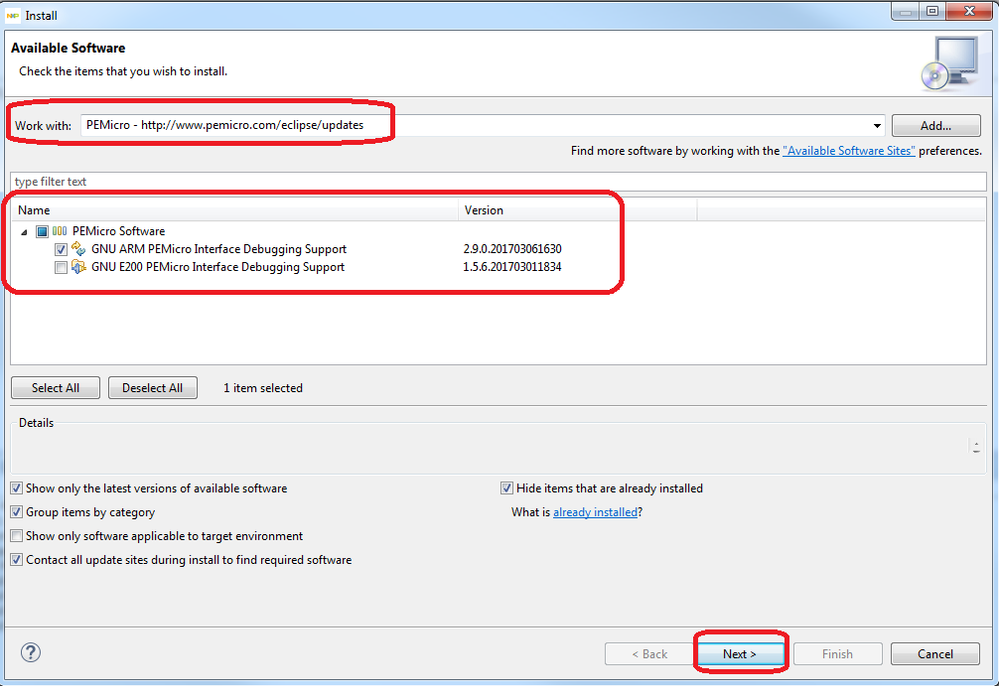Uncheck GNU ARM PEMicro Interface Debugging Support
This screenshot has height=686, width=999.
[61, 249]
